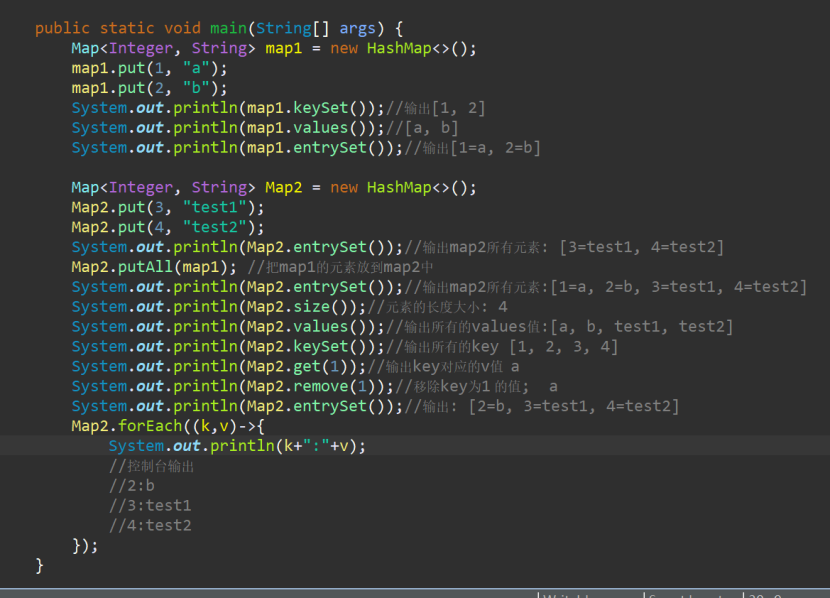
Task: Click the println(k+":"+v) statement
Action: 237,446
